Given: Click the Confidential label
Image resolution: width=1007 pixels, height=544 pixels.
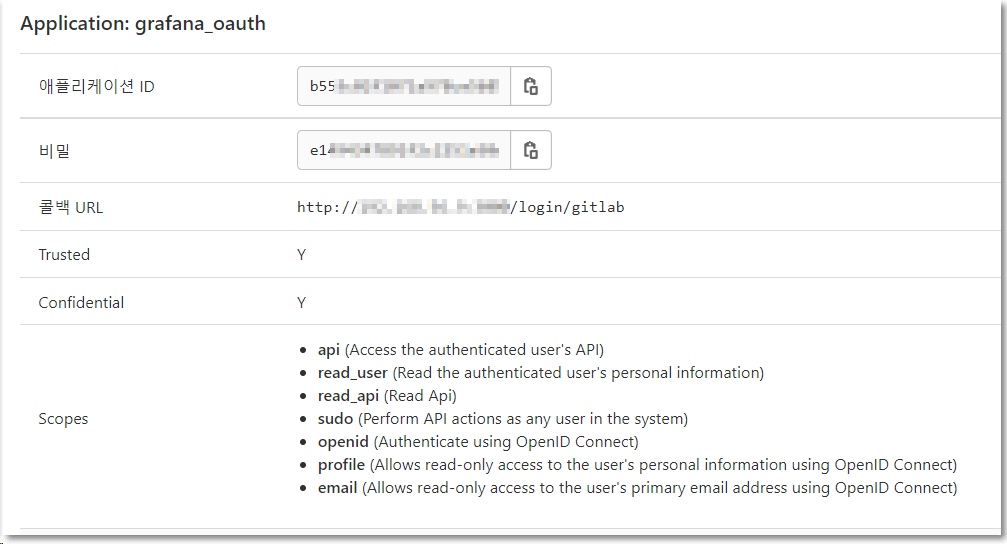Looking at the screenshot, I should click(81, 303).
